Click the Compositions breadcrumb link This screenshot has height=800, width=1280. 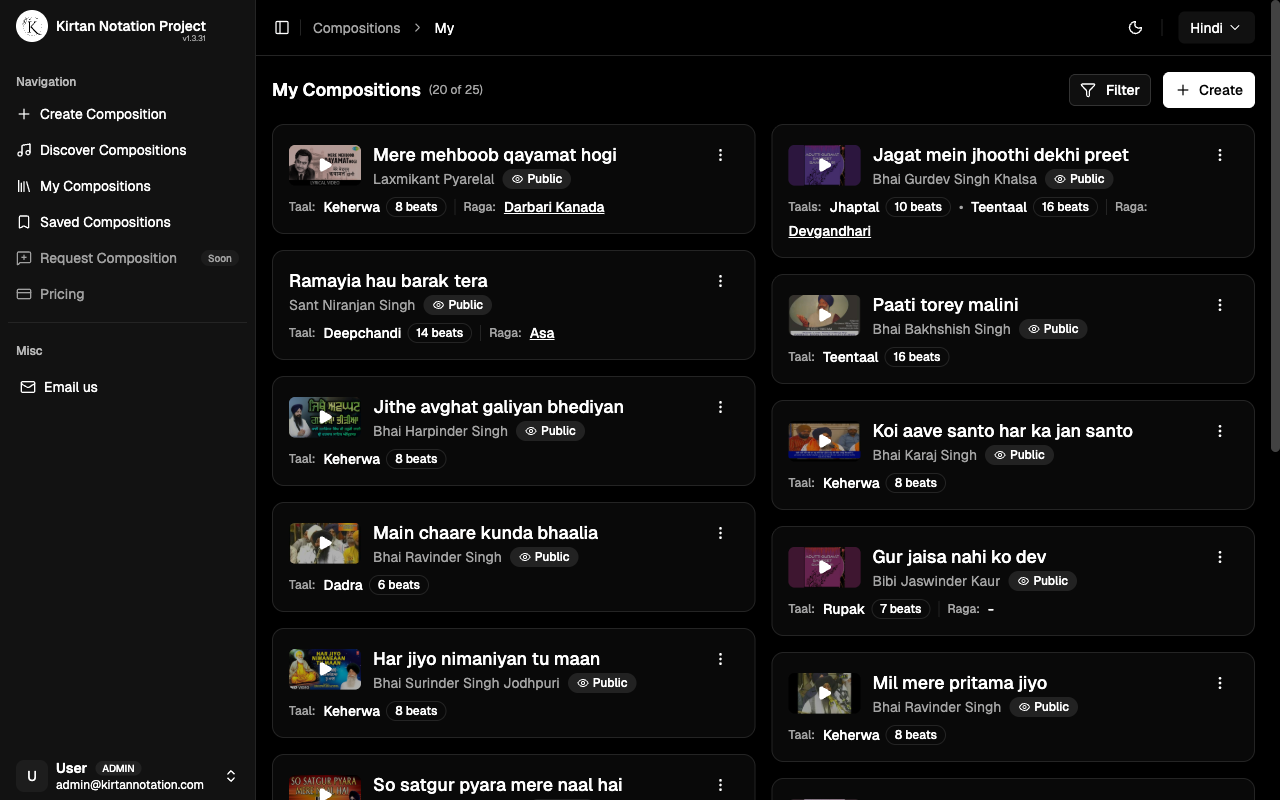(x=356, y=28)
